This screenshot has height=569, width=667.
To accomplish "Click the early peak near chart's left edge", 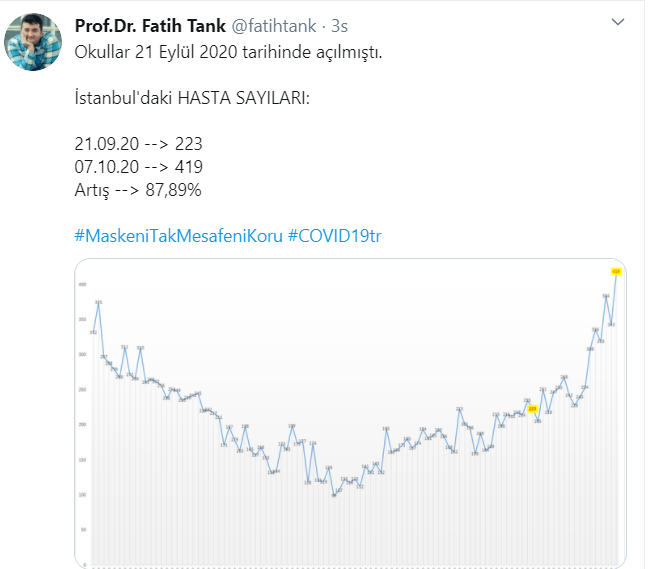I will [x=98, y=302].
